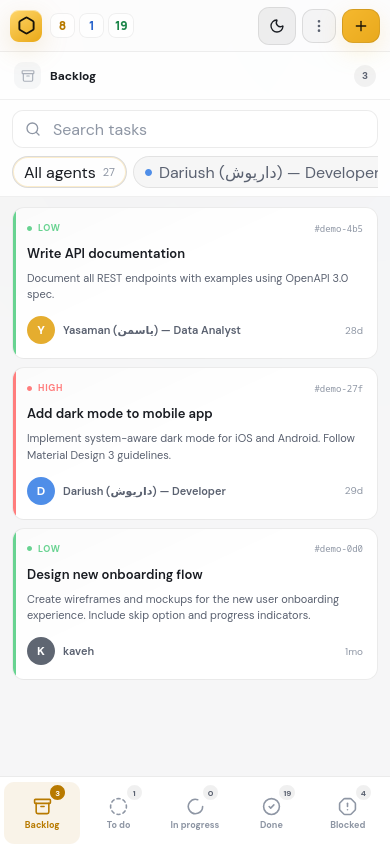Click the Backlog header count badge 3
The image size is (390, 844).
point(365,76)
